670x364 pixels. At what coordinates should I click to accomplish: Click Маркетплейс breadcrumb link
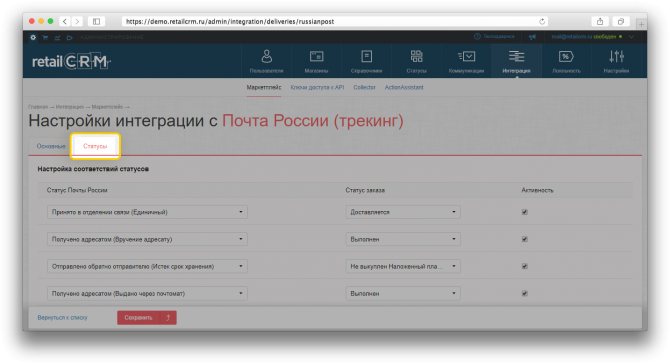coord(107,107)
